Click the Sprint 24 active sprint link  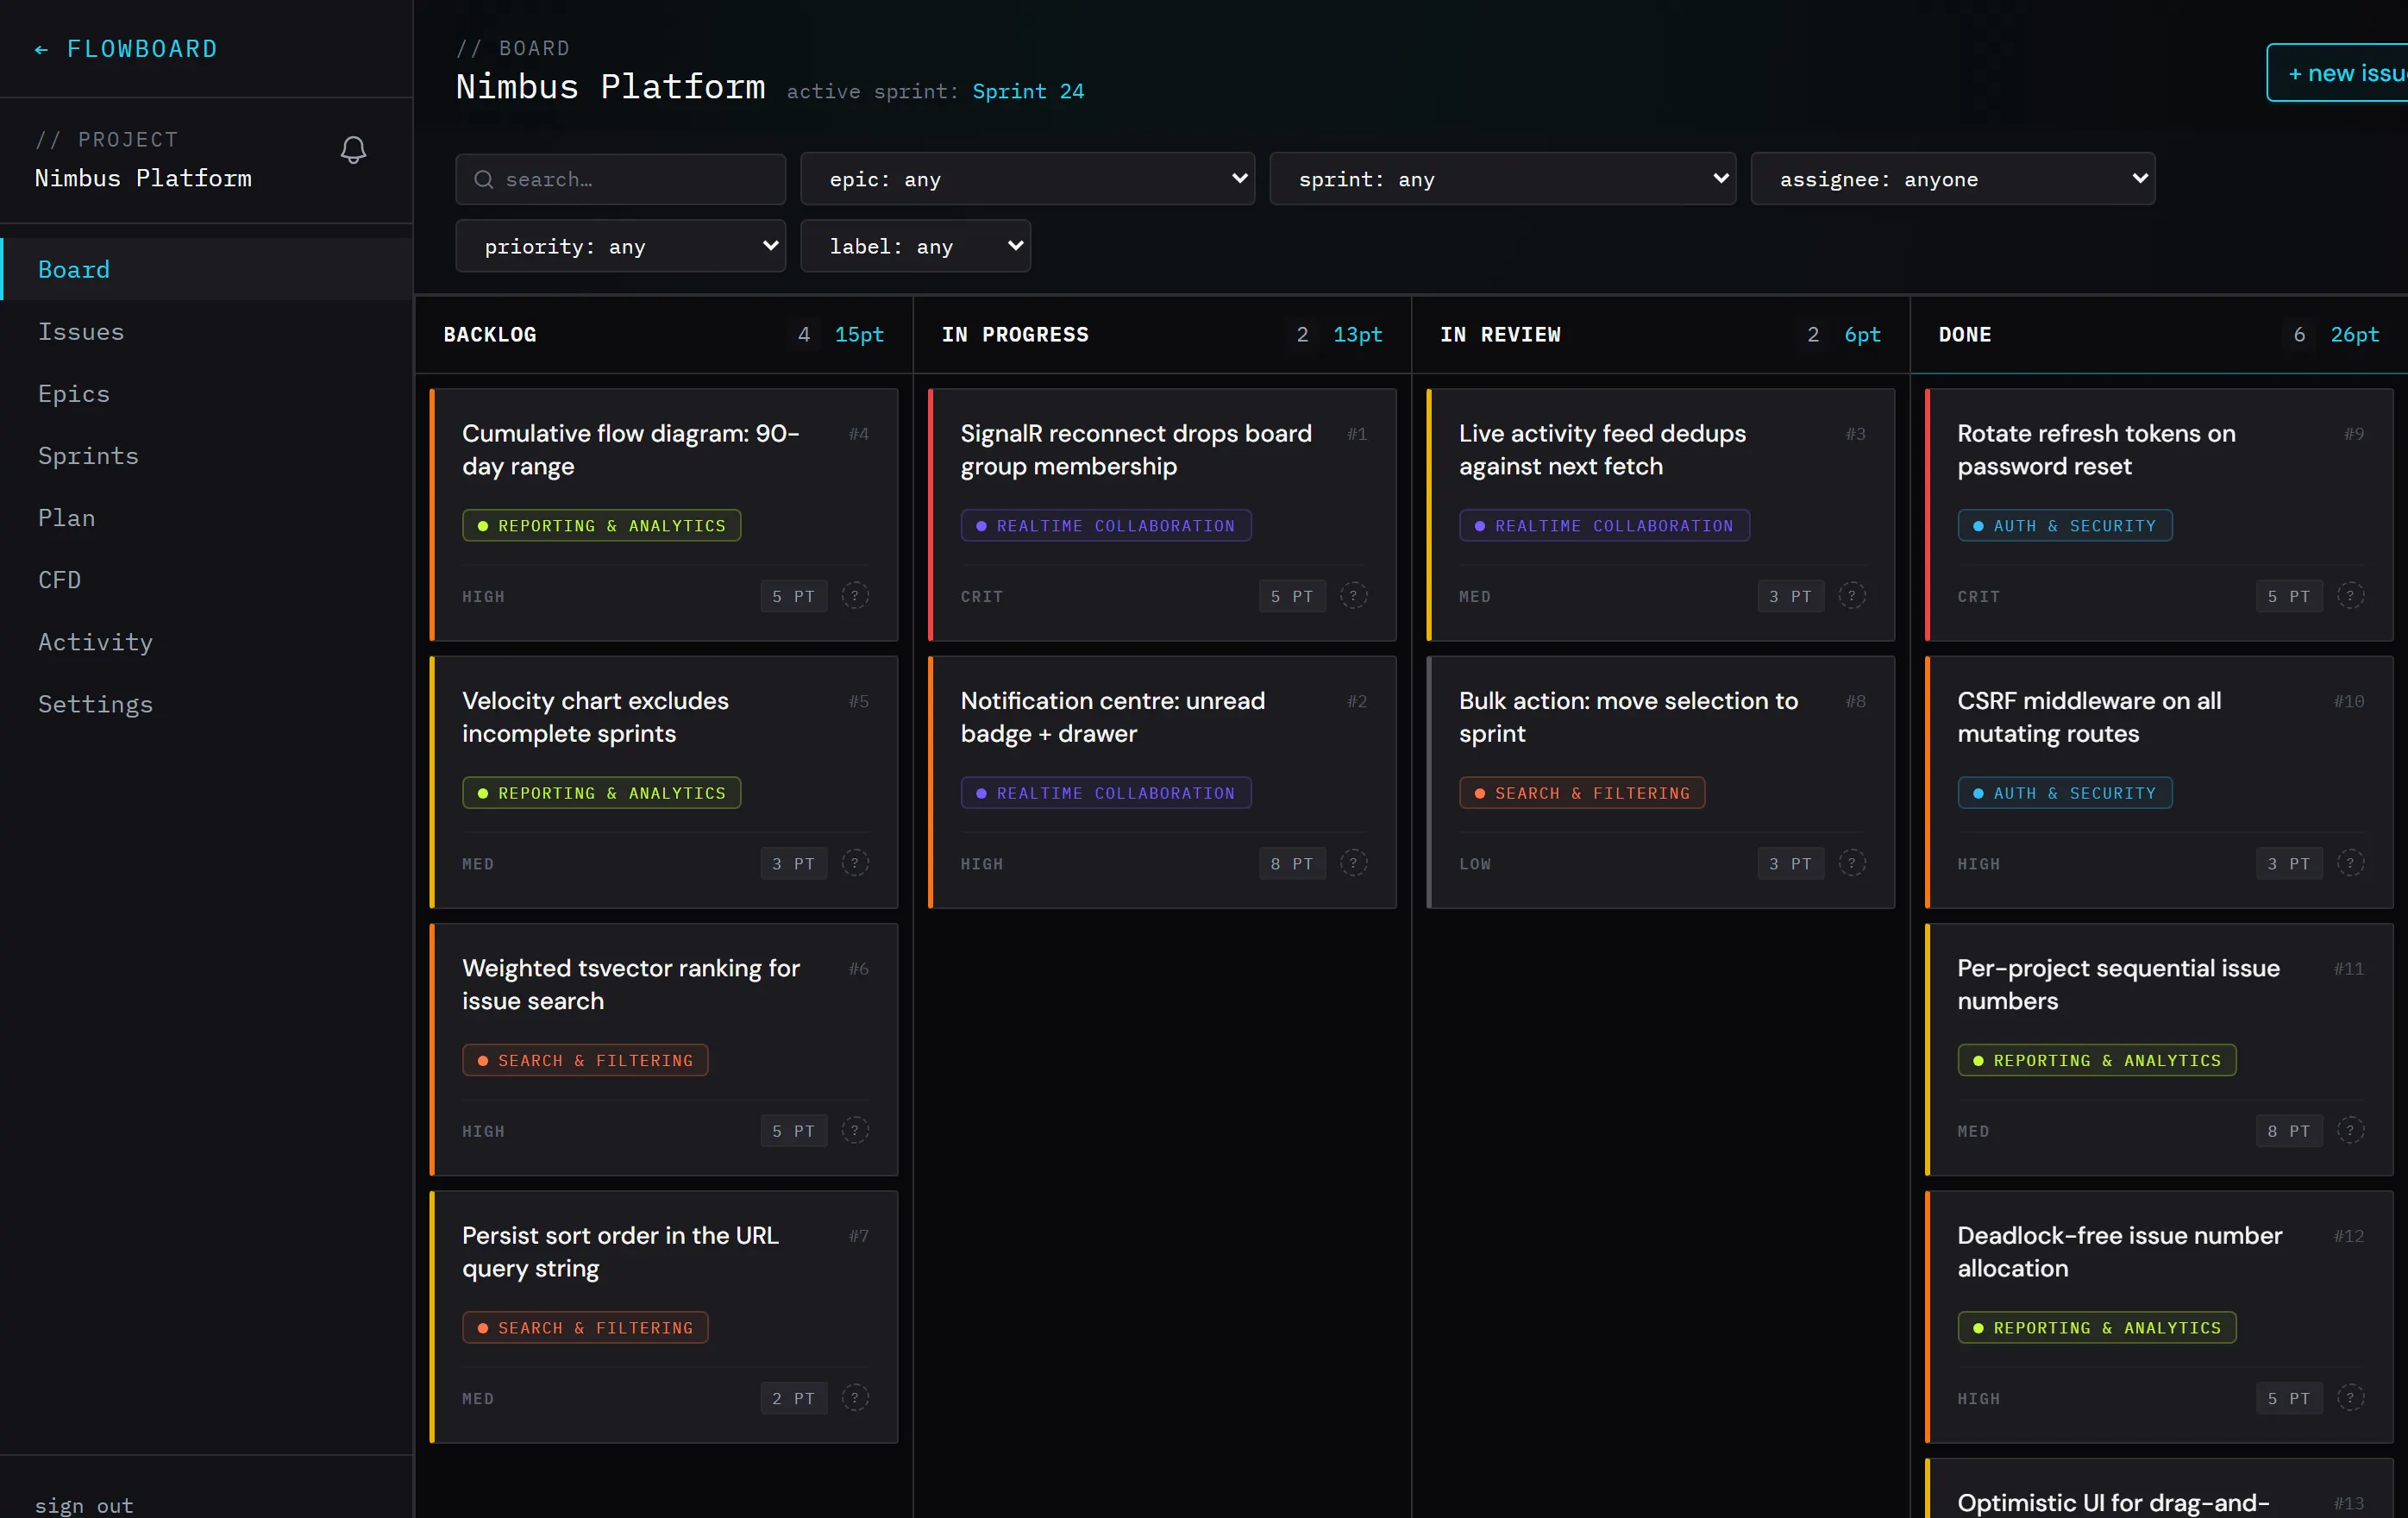tap(1028, 91)
